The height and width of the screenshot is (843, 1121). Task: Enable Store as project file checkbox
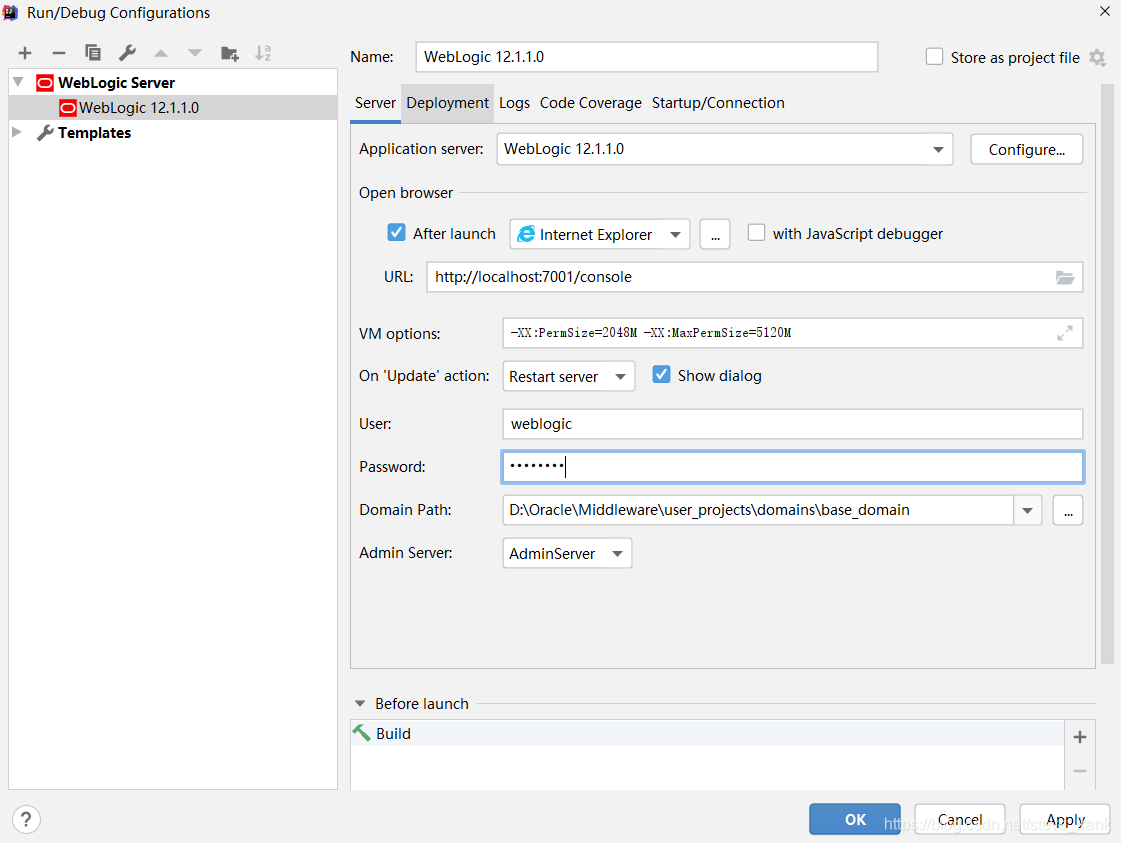[934, 56]
